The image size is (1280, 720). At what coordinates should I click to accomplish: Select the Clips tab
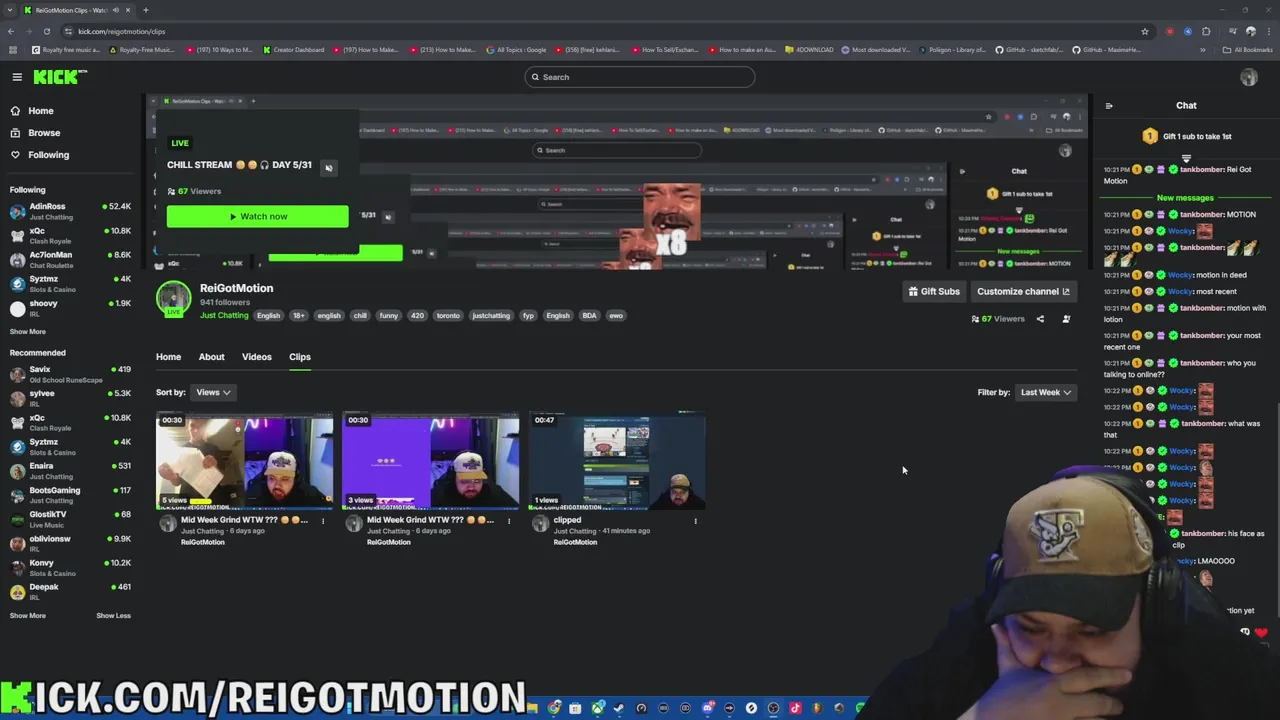click(300, 357)
